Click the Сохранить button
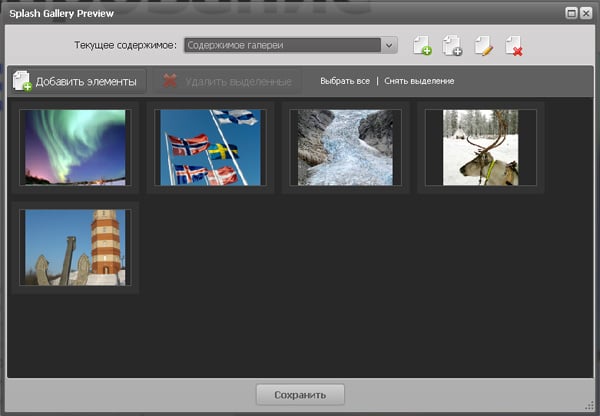The width and height of the screenshot is (600, 416). (300, 395)
